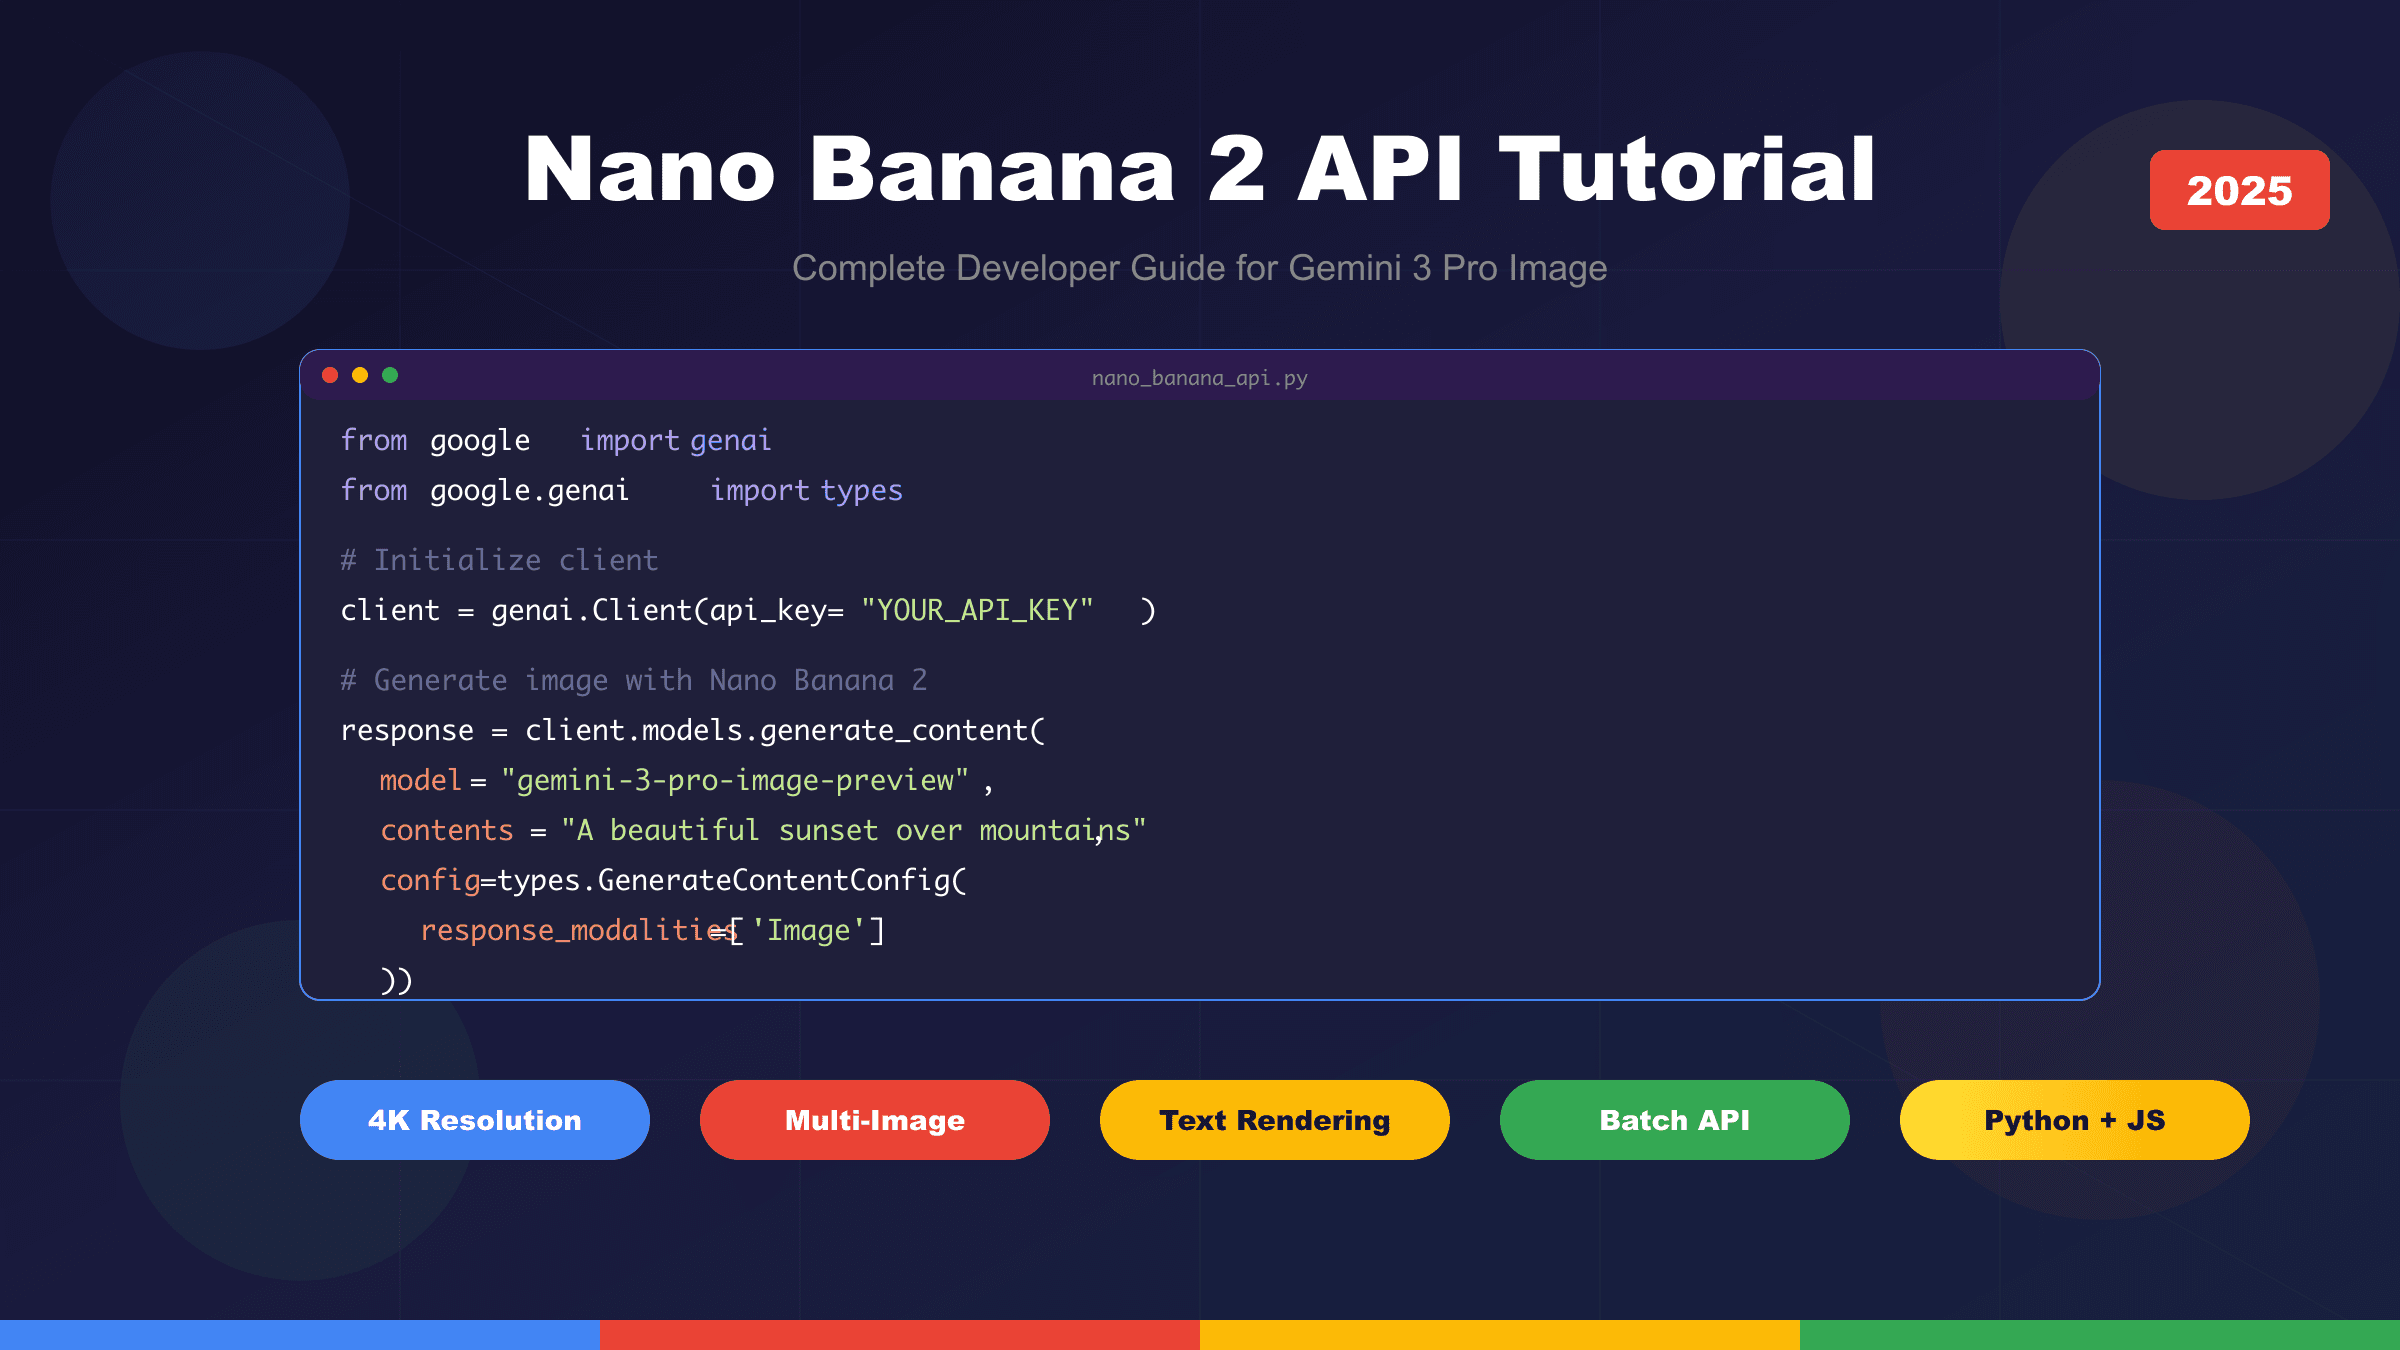The width and height of the screenshot is (2400, 1350).
Task: Click the YOUR_API_KEY placeholder string
Action: click(x=976, y=610)
